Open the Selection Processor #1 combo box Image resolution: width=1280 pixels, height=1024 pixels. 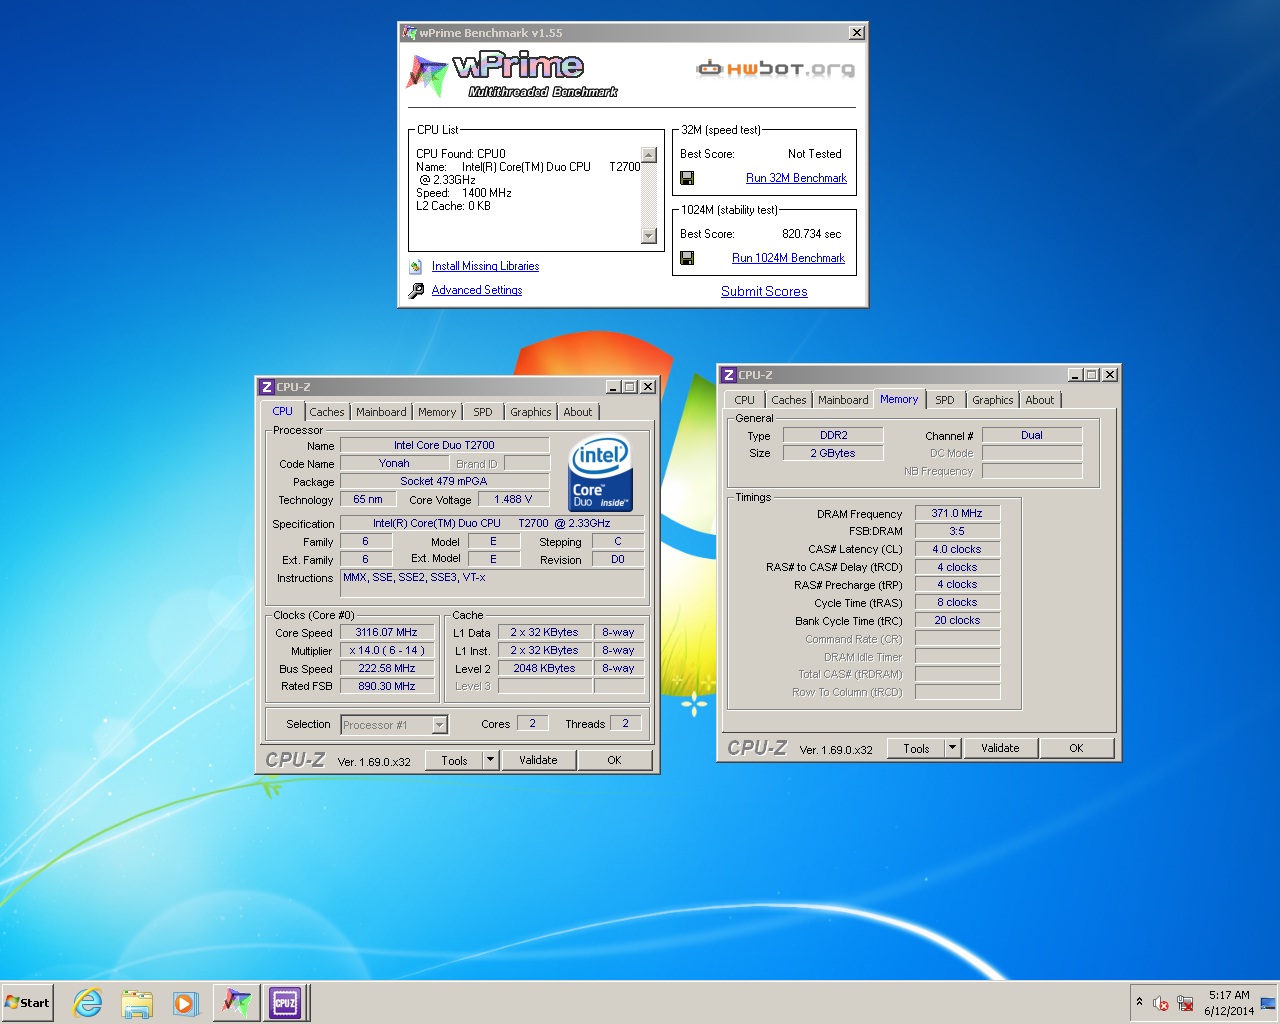pyautogui.click(x=394, y=725)
